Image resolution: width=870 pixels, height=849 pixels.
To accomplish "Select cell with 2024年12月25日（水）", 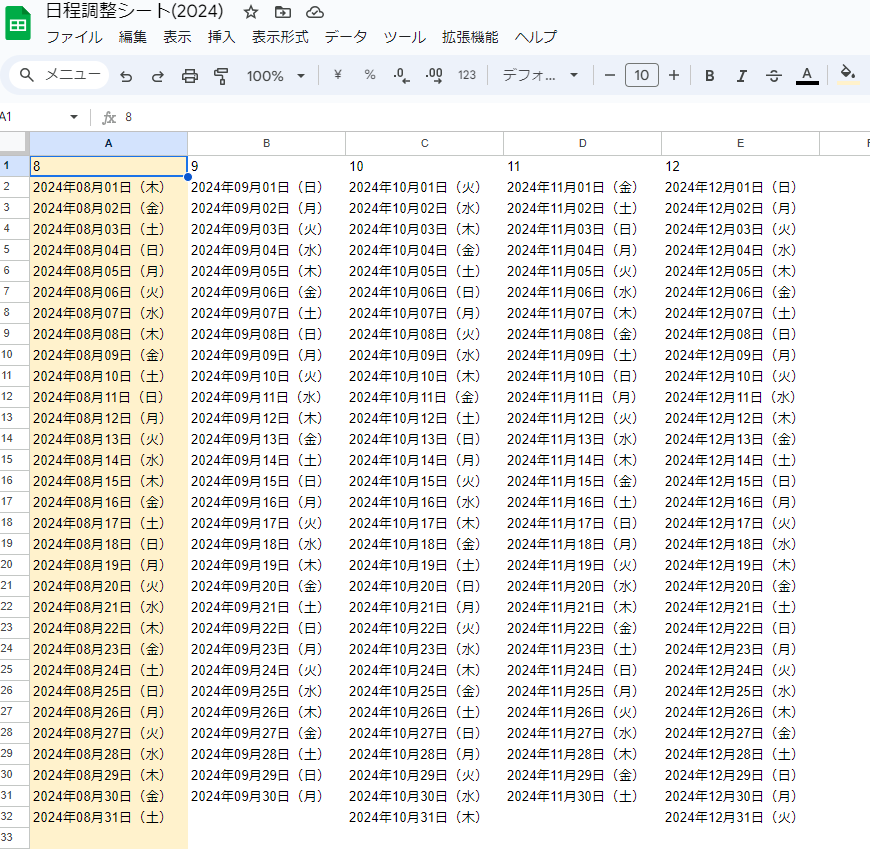I will pos(740,691).
